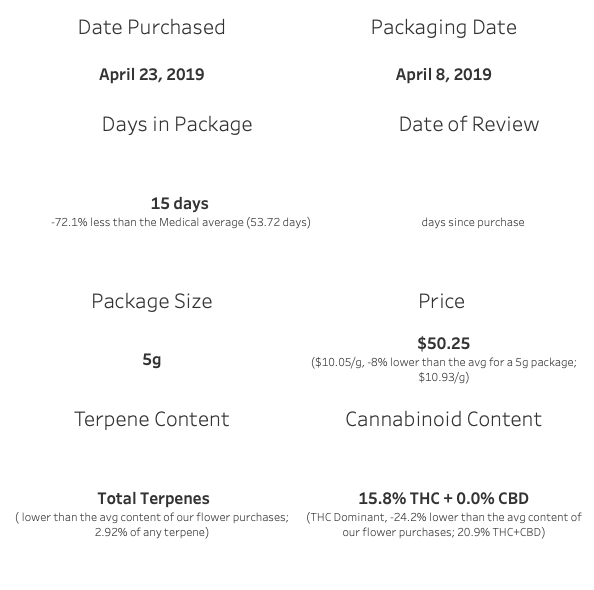Screen dimensions: 594x590
Task: Select the 15 days value
Action: [180, 203]
